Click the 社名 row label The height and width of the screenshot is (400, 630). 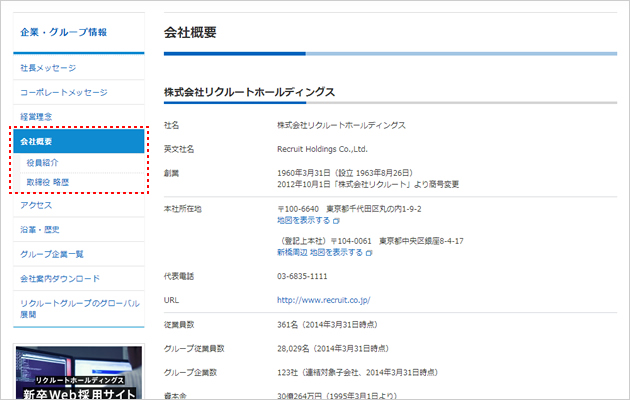point(171,125)
